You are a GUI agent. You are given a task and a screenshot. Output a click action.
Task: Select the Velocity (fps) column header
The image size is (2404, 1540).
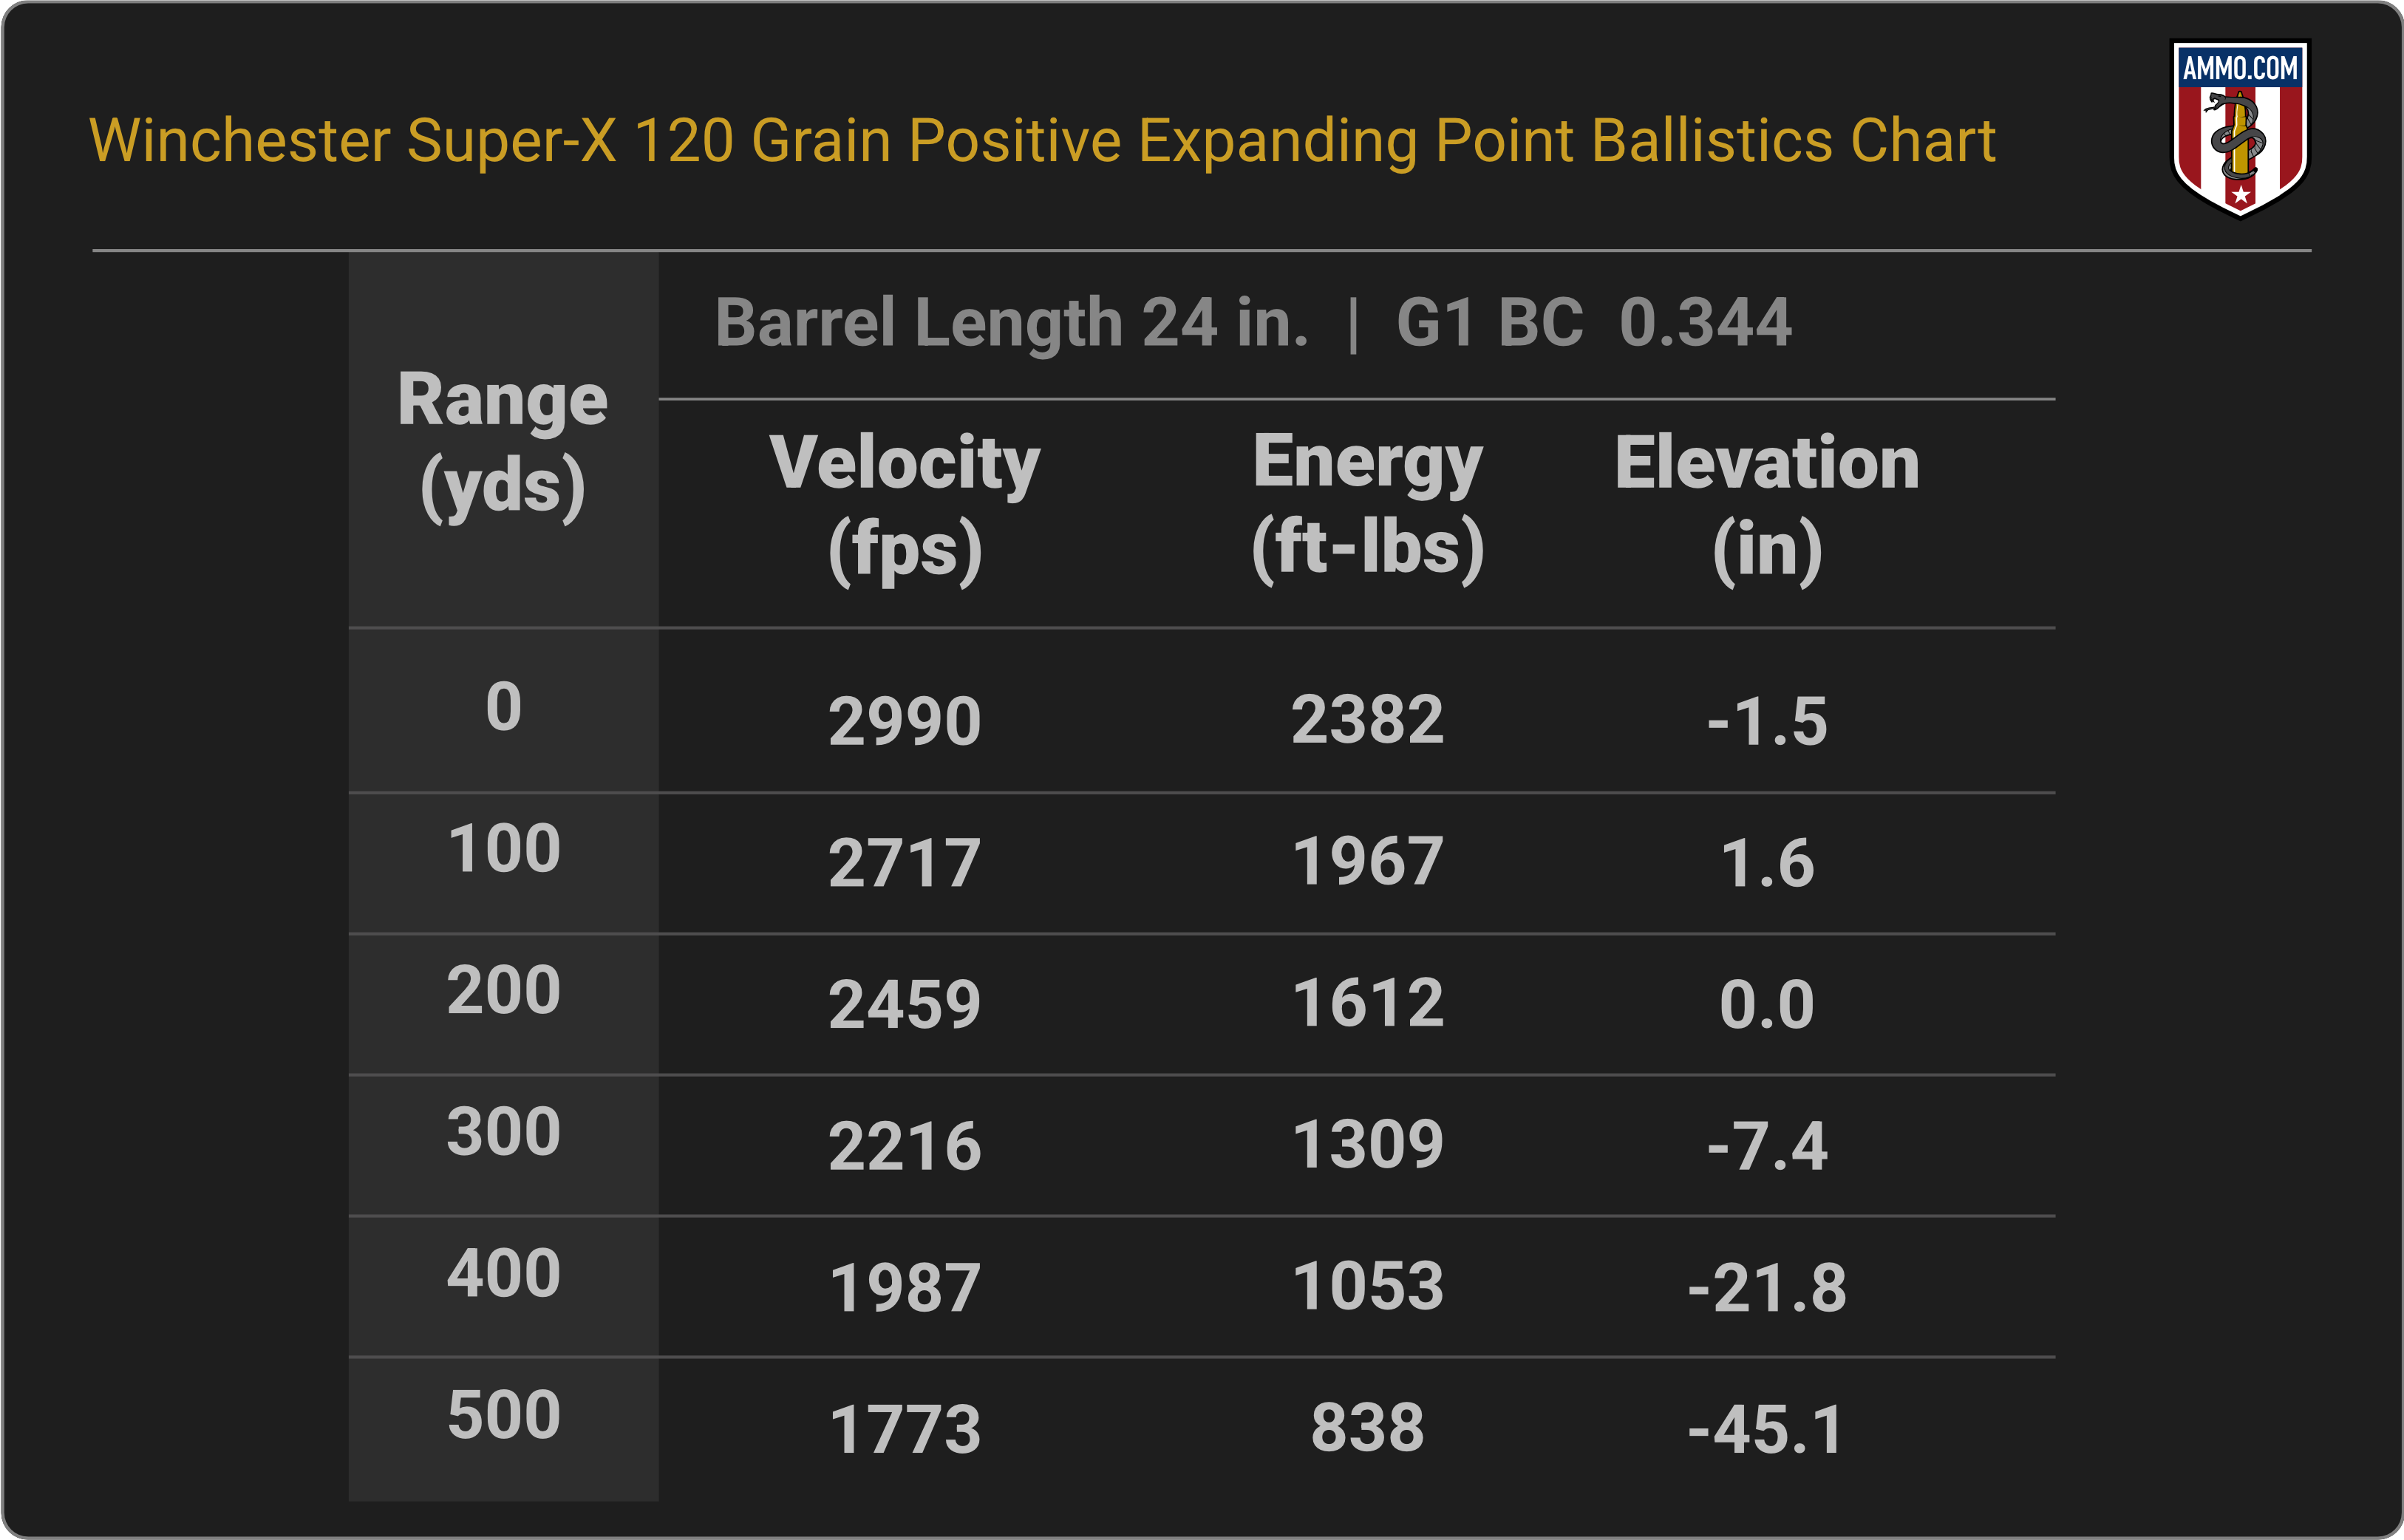pos(904,506)
